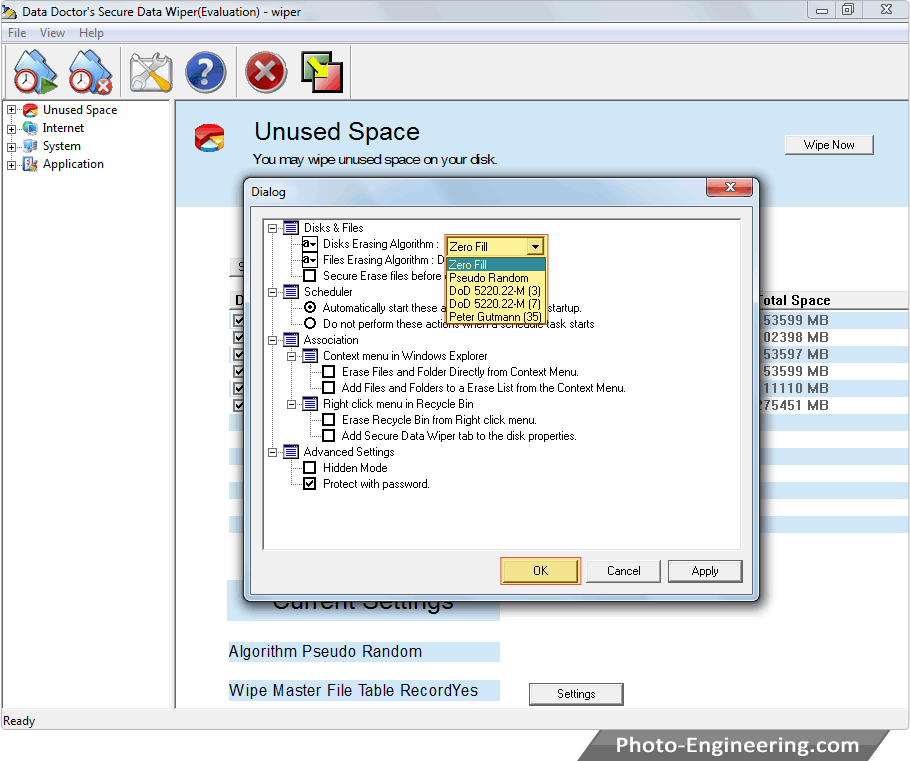This screenshot has width=910, height=761.
Task: Select Automatically start these actions radio button
Action: click(x=310, y=307)
